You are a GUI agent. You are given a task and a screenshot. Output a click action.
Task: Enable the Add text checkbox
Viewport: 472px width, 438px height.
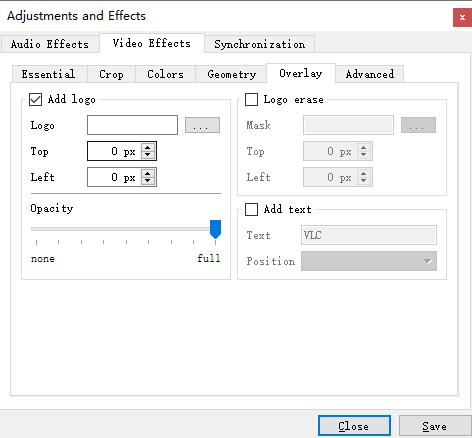coord(251,209)
